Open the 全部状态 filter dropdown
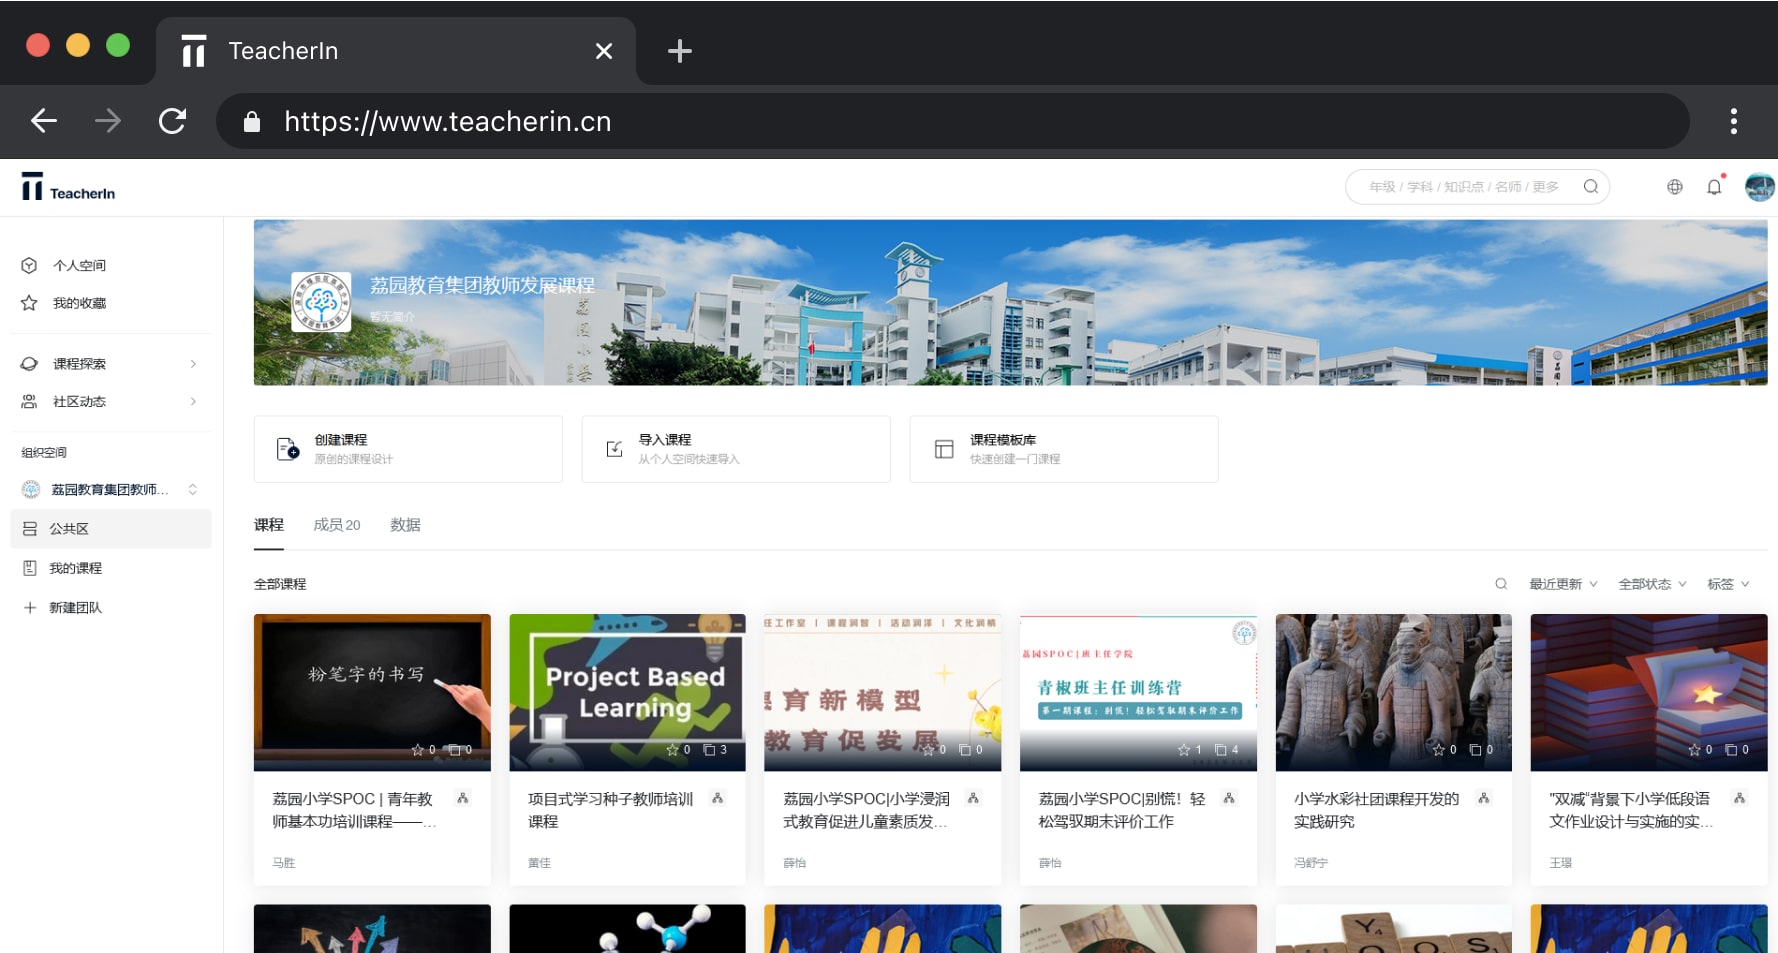Viewport: 1778px width, 953px height. coord(1652,584)
